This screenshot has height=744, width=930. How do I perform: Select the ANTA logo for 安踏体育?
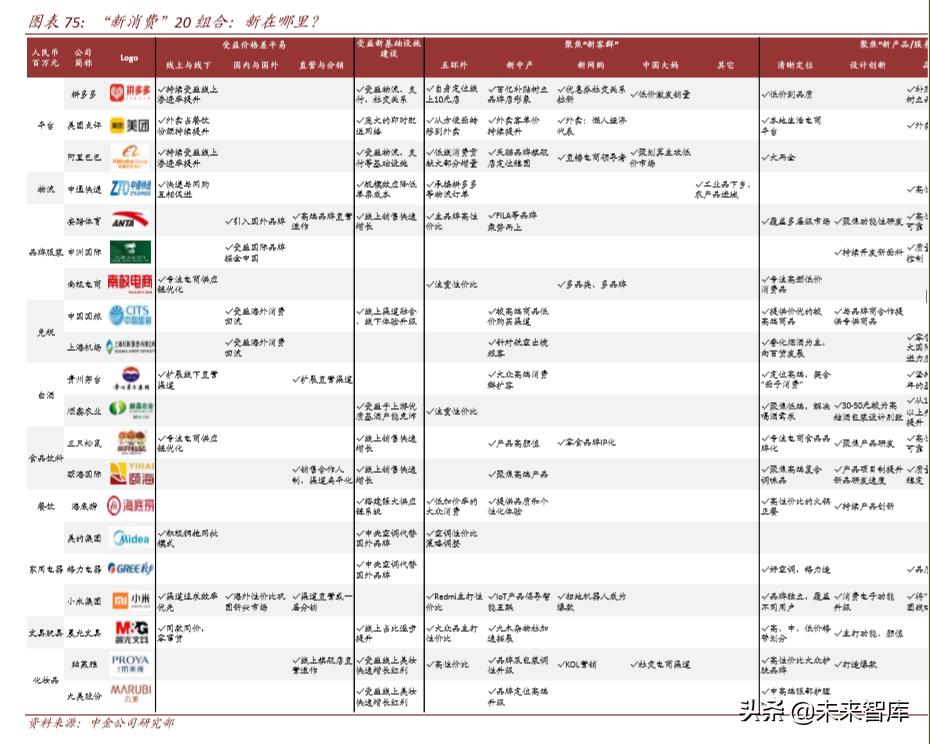(130, 218)
